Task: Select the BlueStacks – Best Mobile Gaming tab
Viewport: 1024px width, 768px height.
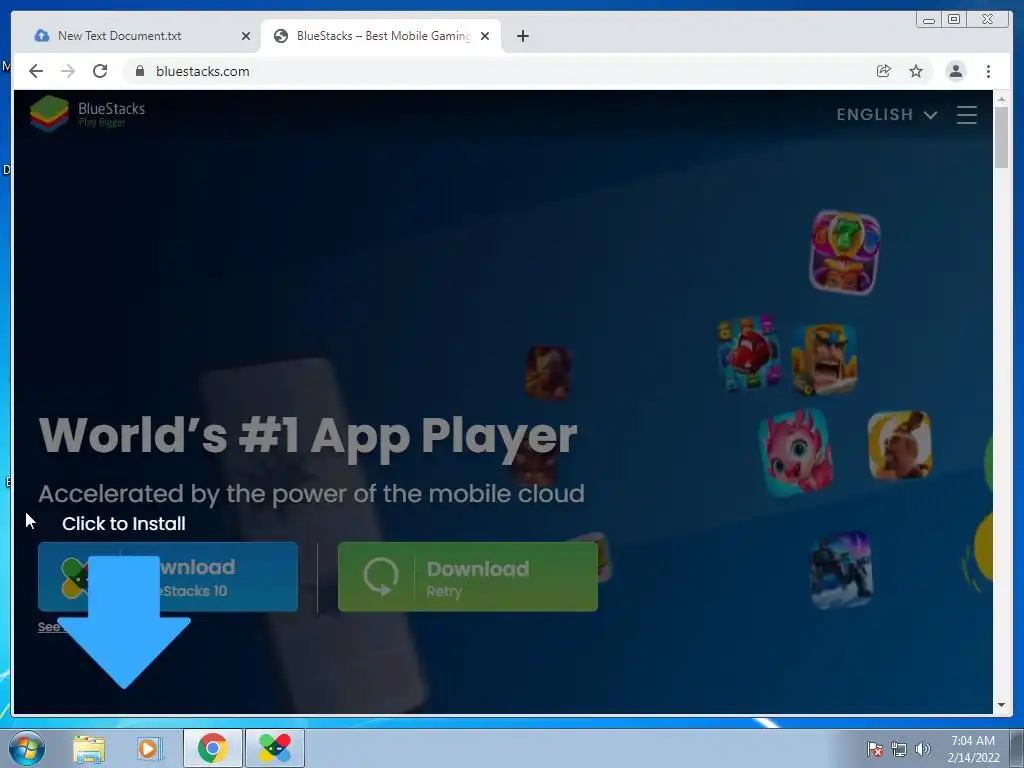Action: 383,36
